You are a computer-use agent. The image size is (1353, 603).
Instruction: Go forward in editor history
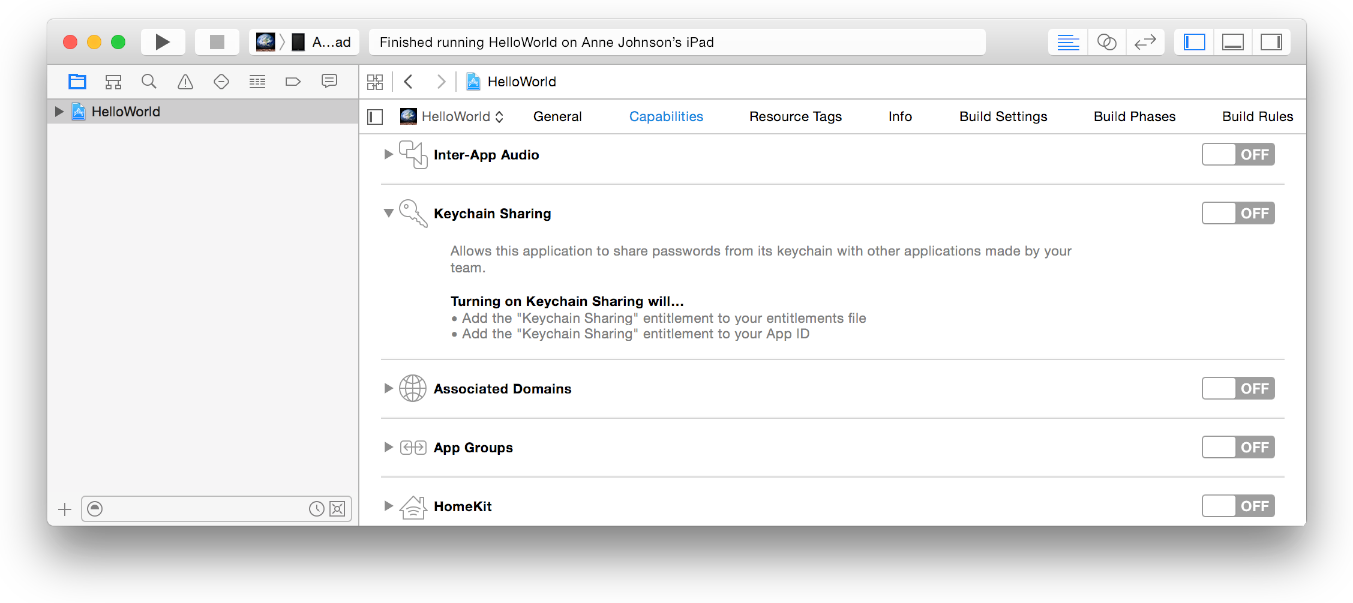pos(441,82)
